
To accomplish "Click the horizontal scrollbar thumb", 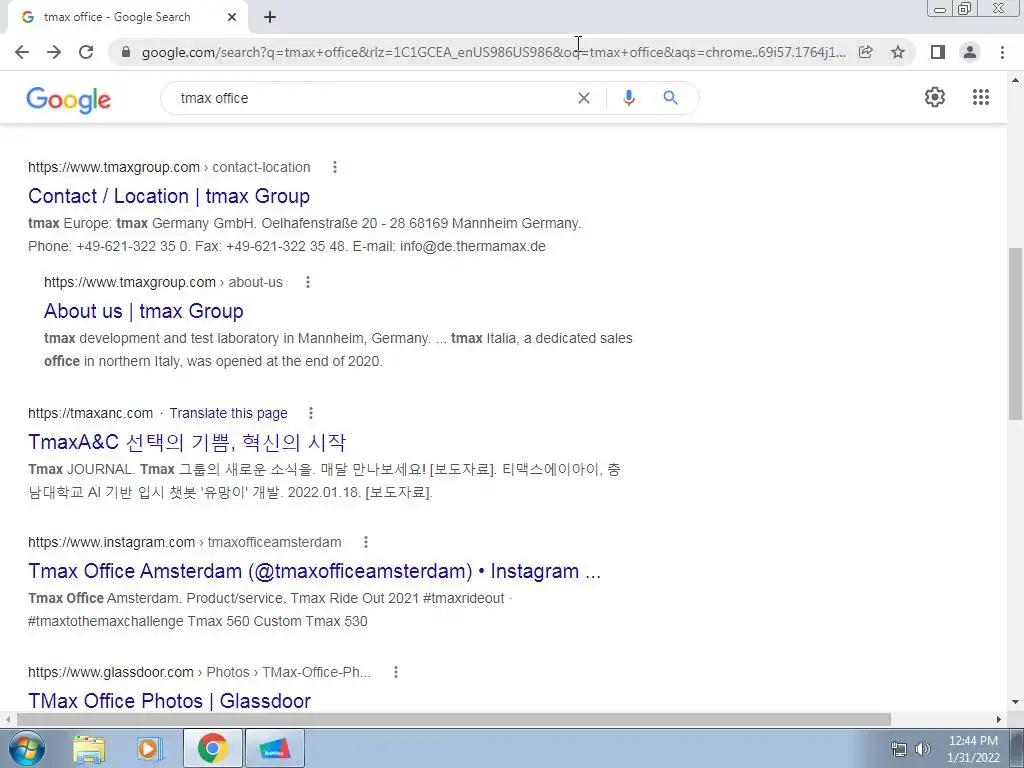I will click(x=454, y=719).
